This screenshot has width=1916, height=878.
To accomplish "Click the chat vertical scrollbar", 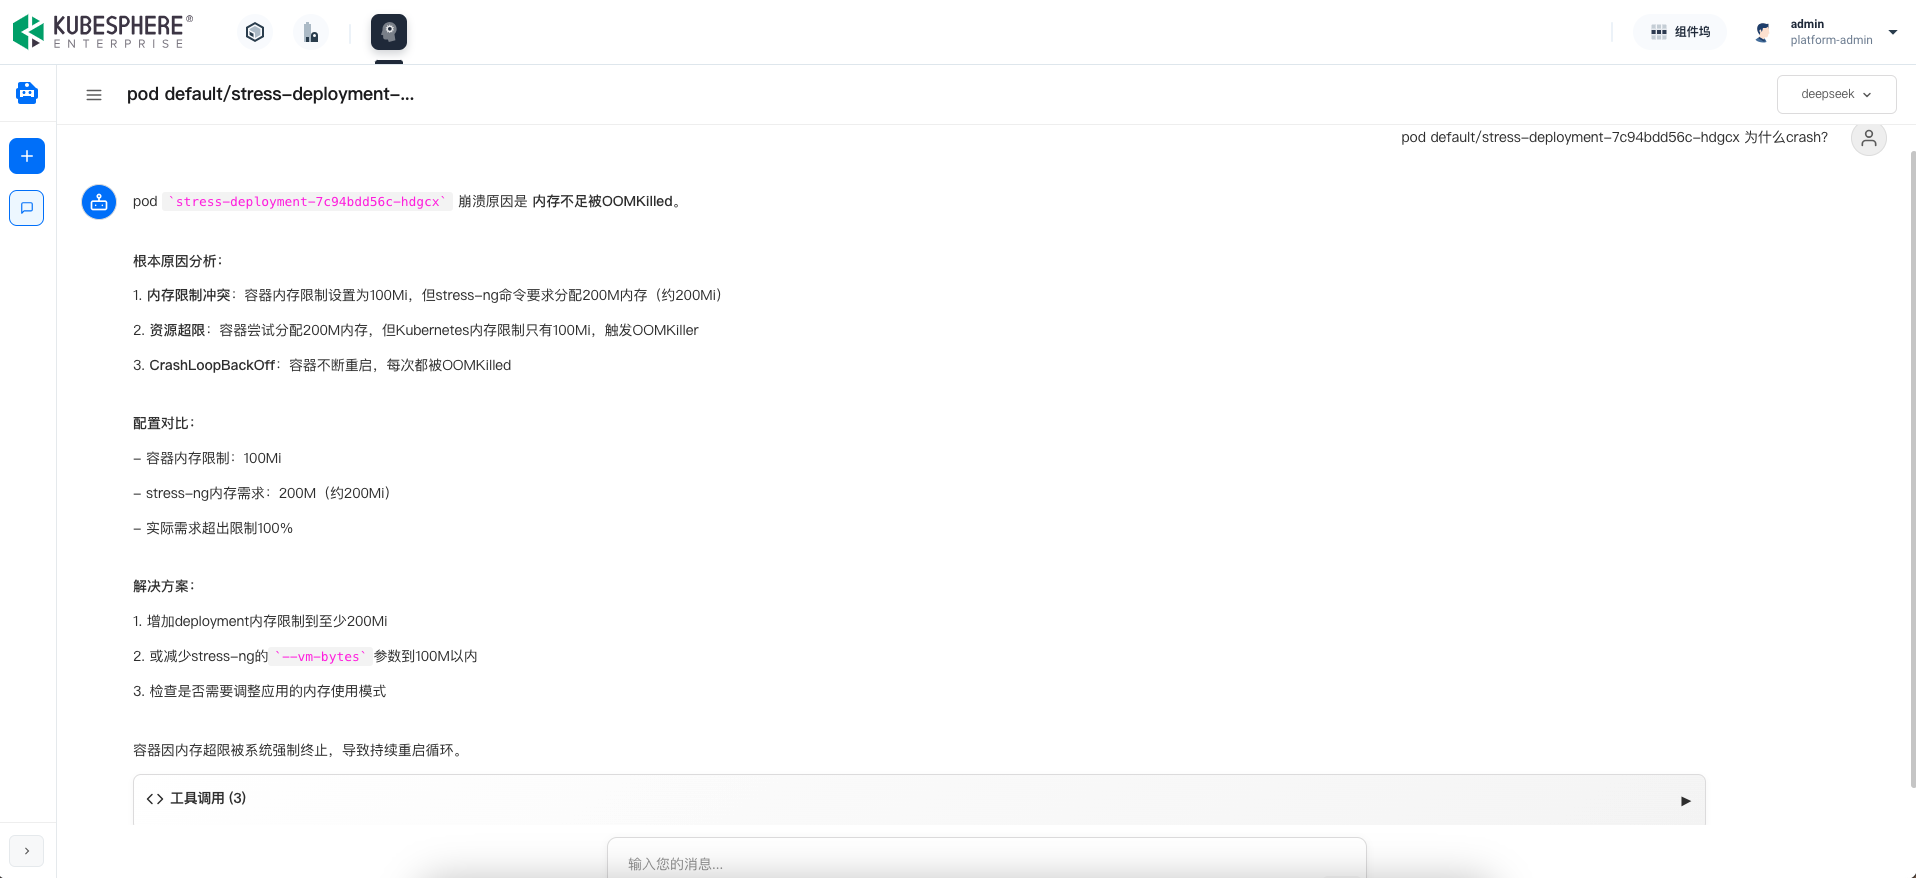I will [1912, 450].
